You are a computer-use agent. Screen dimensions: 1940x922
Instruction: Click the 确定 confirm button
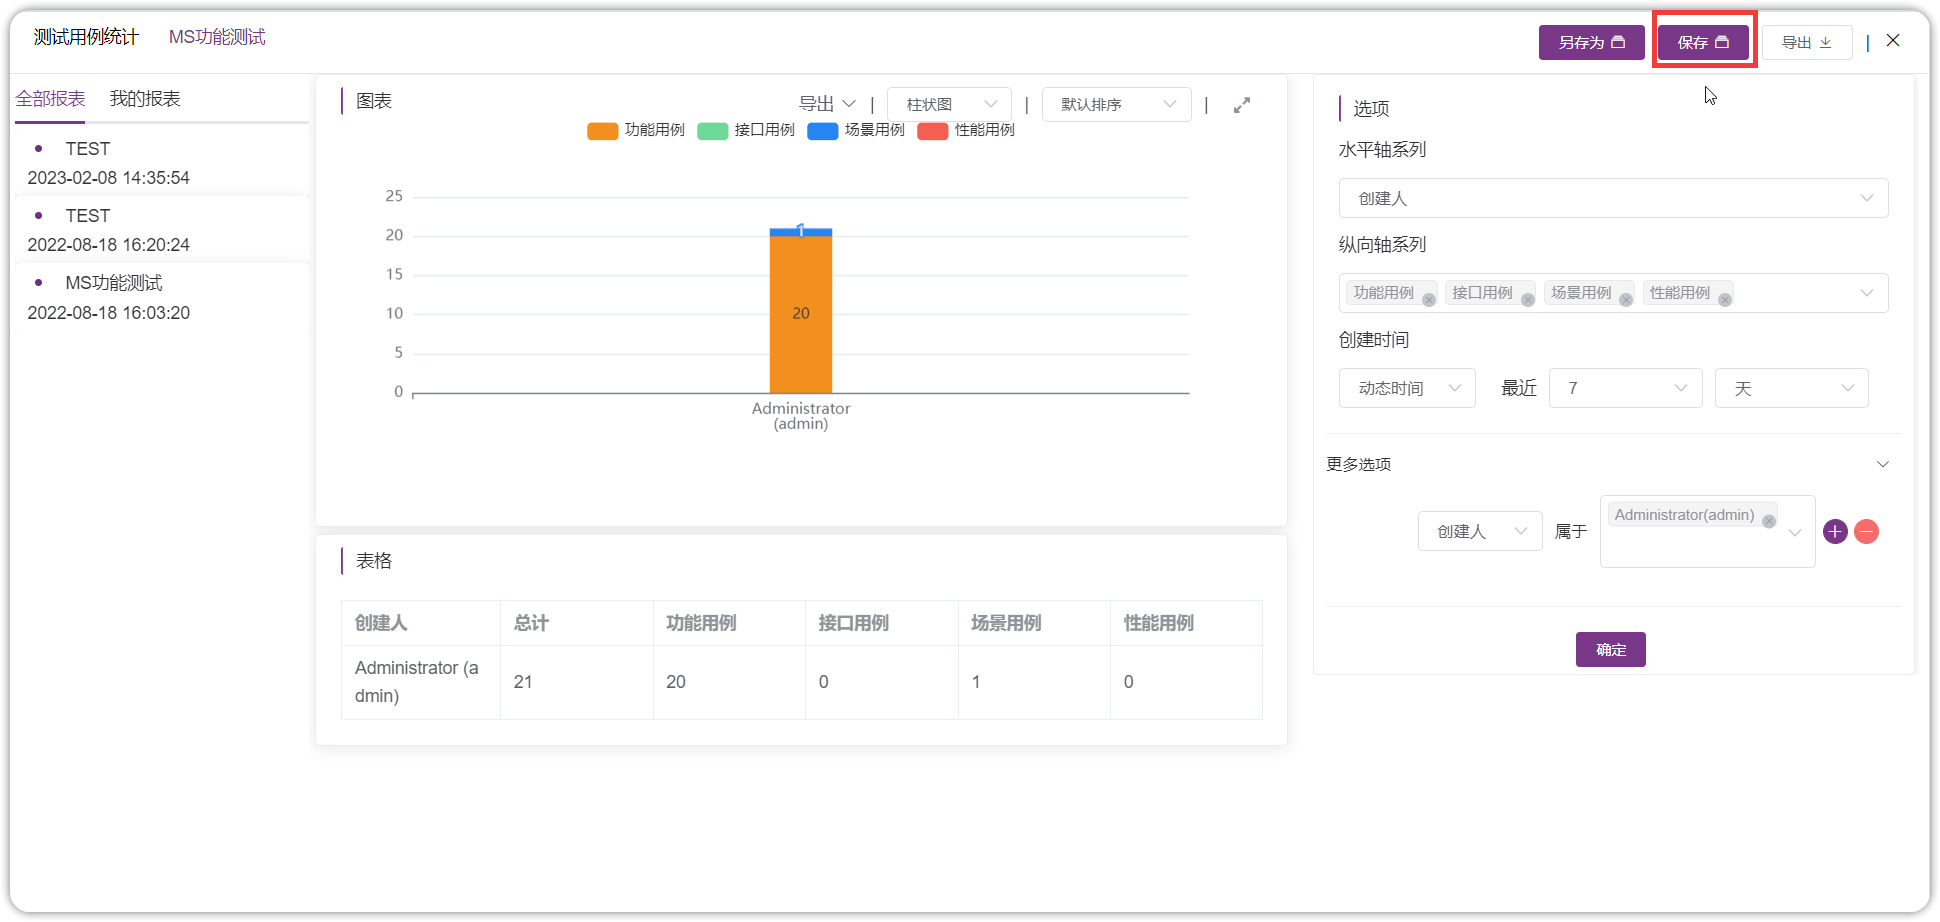[x=1610, y=650]
